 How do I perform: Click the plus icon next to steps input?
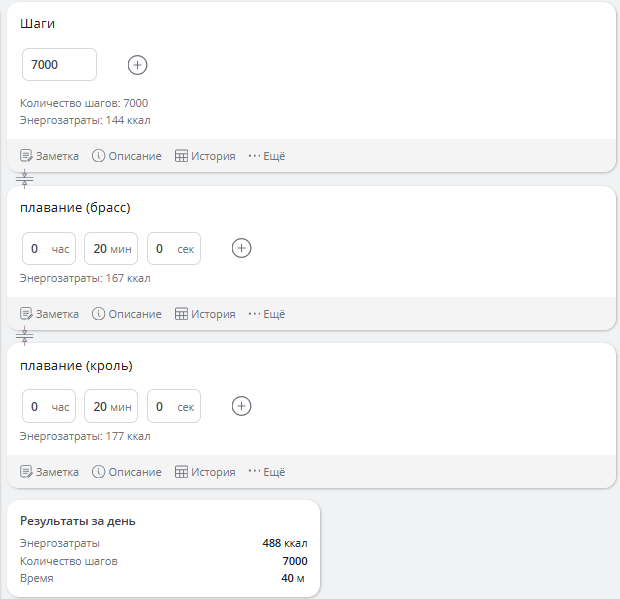(x=138, y=65)
